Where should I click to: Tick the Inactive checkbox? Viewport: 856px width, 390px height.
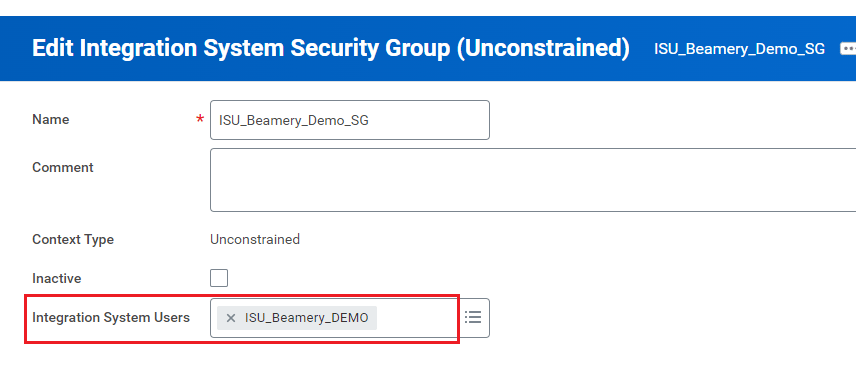pos(219,278)
